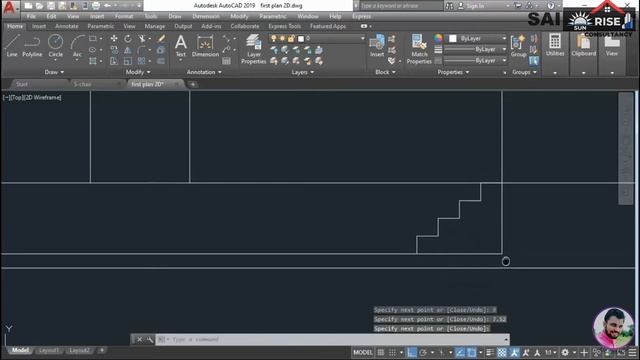Toggle 2D object snap in status bar
This screenshot has width=640, height=360.
pyautogui.click(x=471, y=352)
